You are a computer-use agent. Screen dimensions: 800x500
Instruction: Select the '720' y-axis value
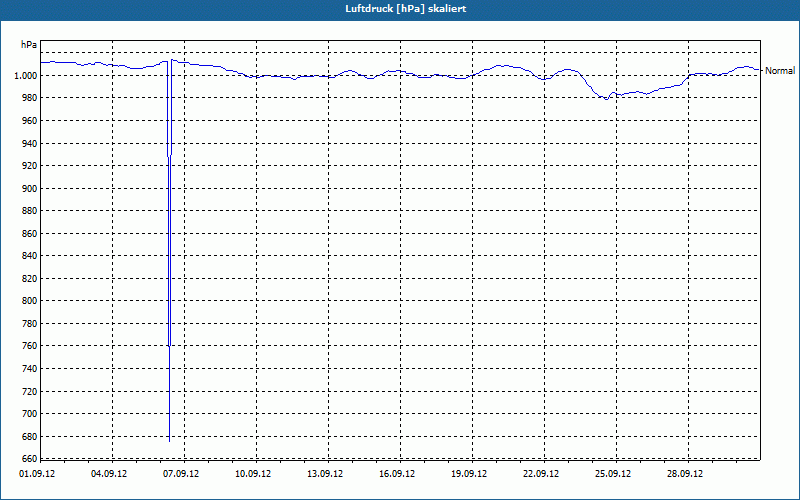click(x=30, y=391)
